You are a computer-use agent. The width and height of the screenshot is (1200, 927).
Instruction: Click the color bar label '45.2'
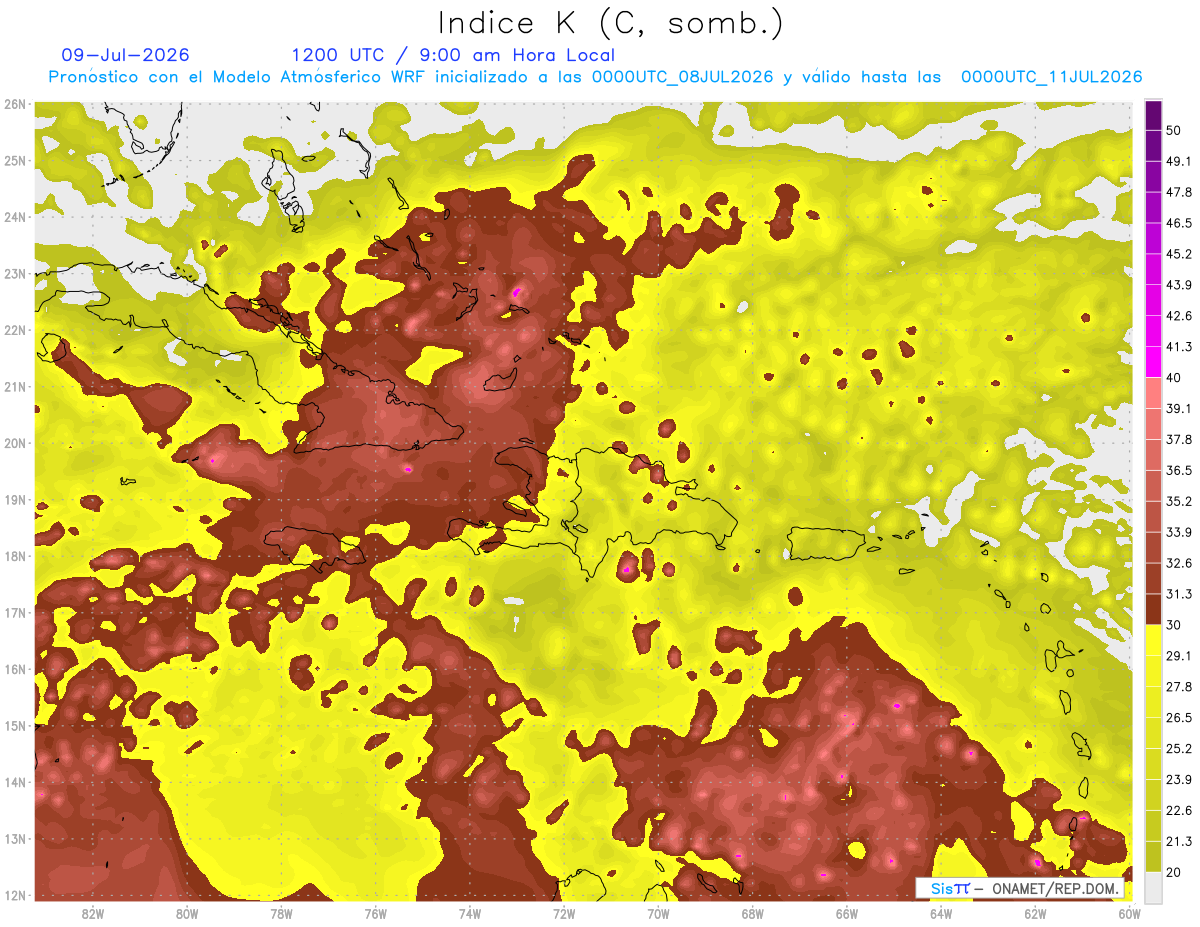point(1178,254)
